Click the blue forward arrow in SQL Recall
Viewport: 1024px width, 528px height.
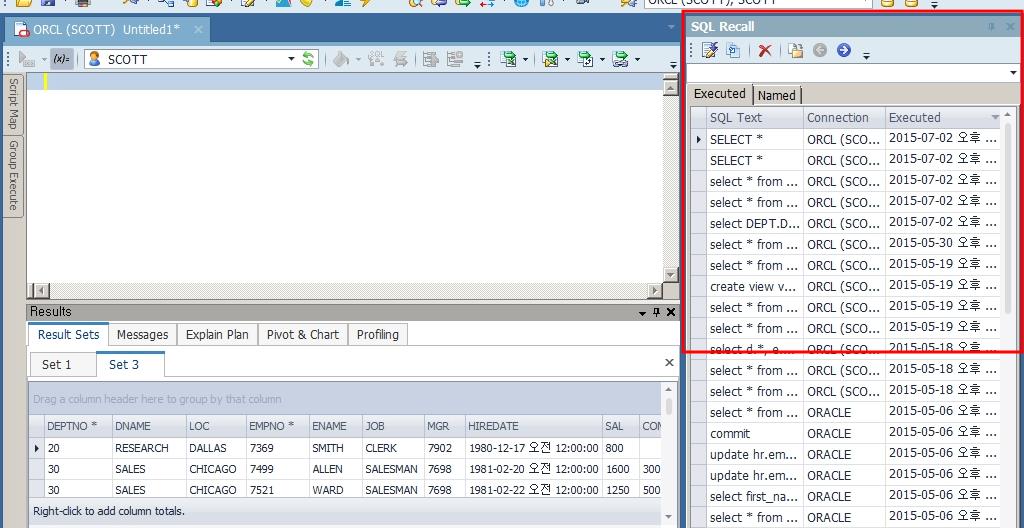[844, 51]
